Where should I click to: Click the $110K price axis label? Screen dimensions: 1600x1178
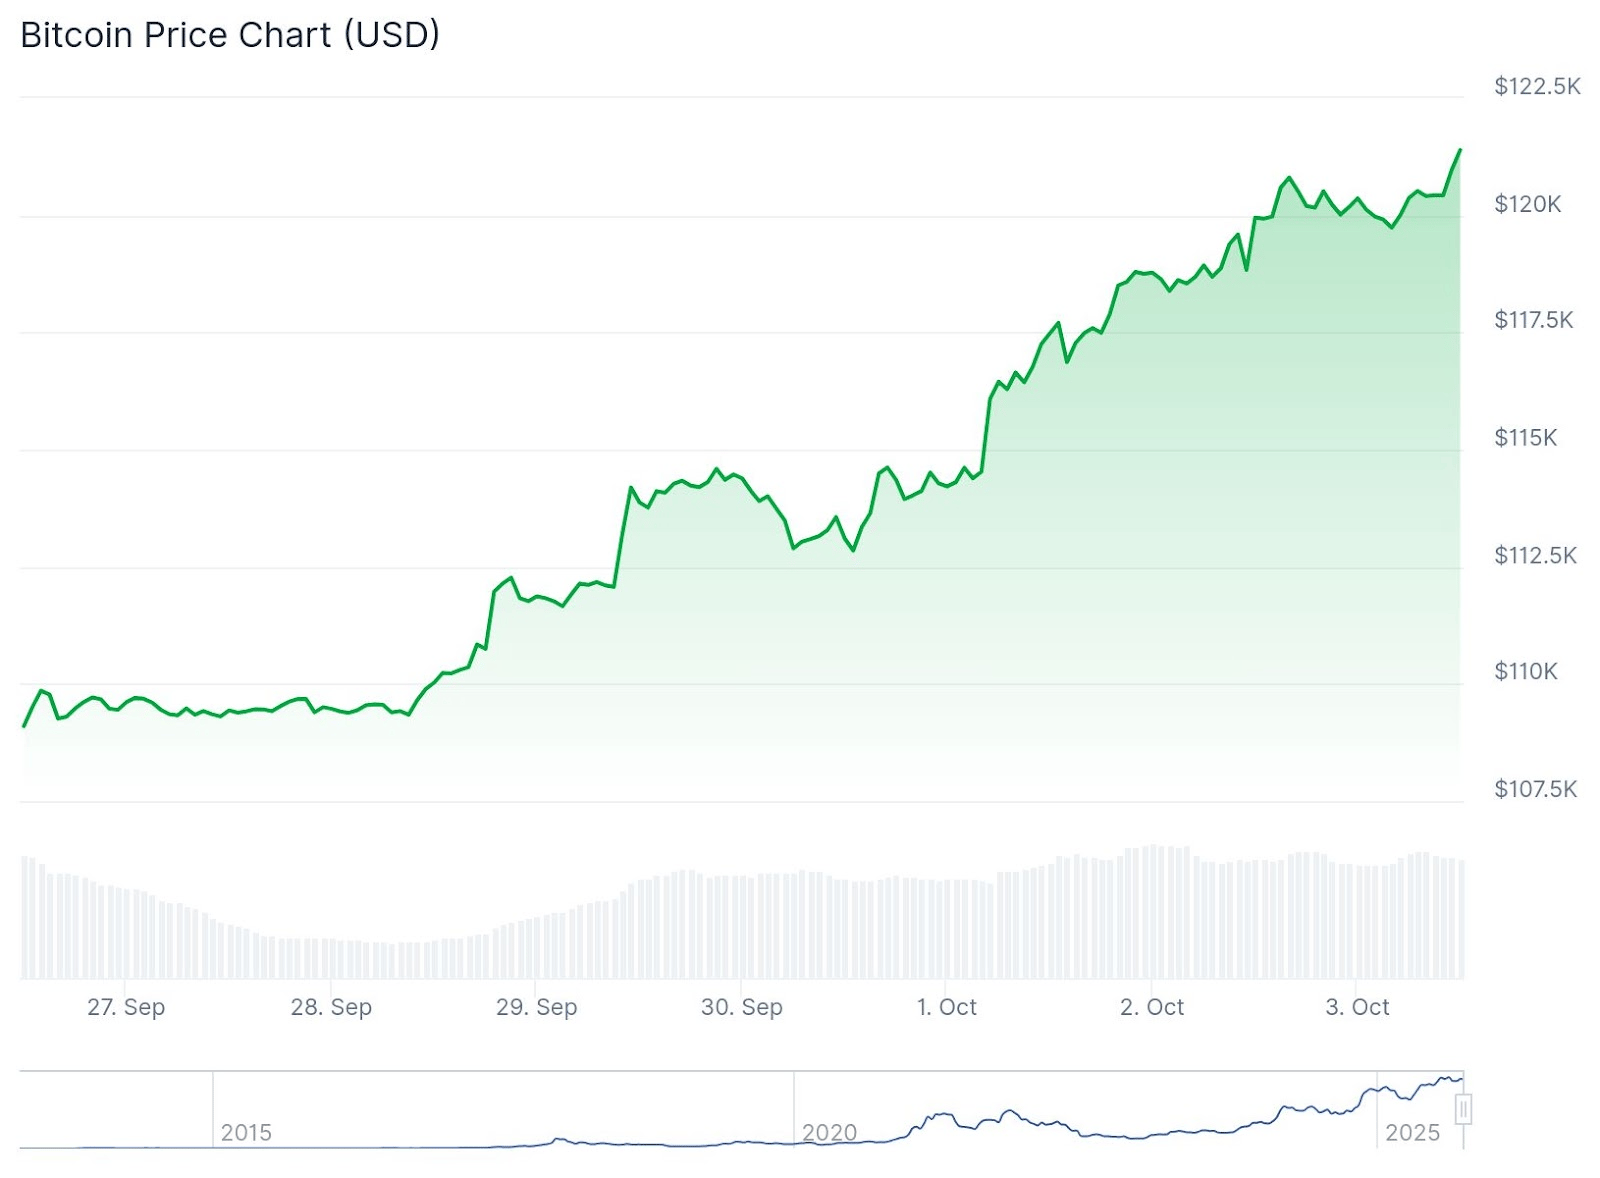pos(1525,671)
